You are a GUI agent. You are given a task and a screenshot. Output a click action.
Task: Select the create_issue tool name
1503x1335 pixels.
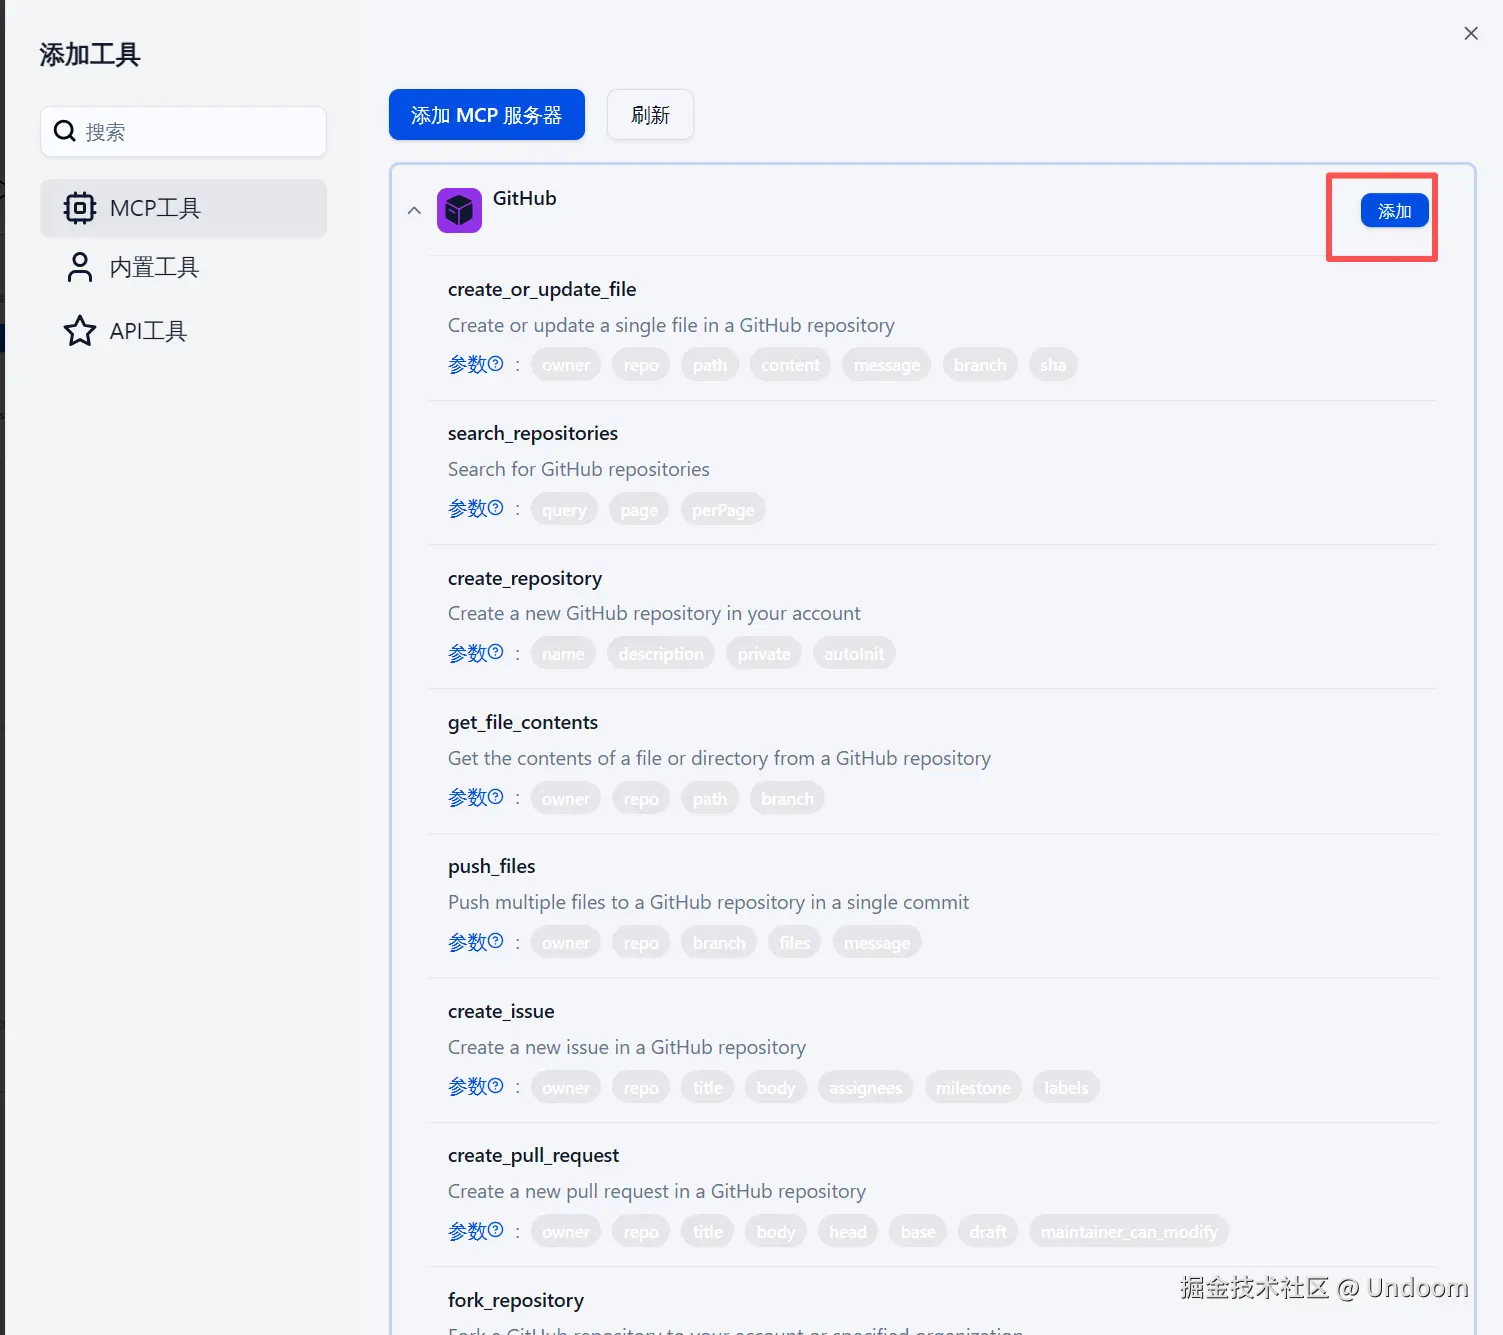pyautogui.click(x=501, y=1011)
